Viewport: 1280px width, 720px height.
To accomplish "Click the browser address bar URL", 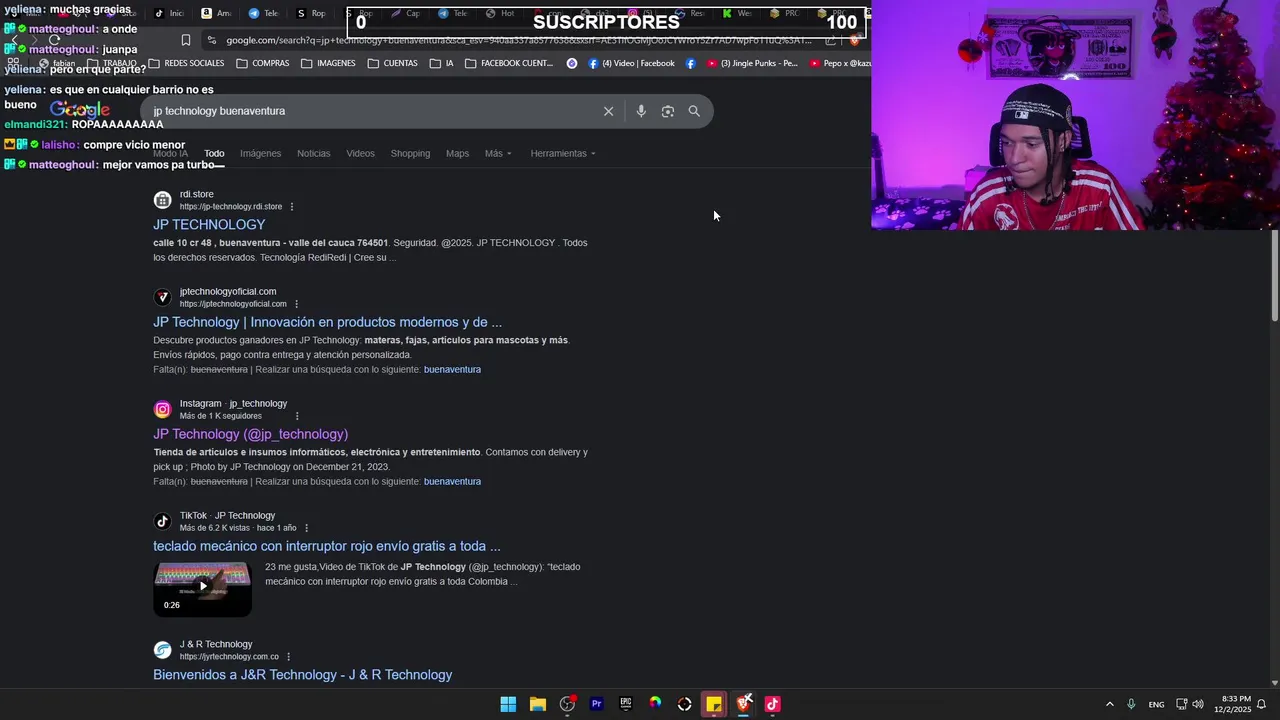I will click(x=518, y=40).
